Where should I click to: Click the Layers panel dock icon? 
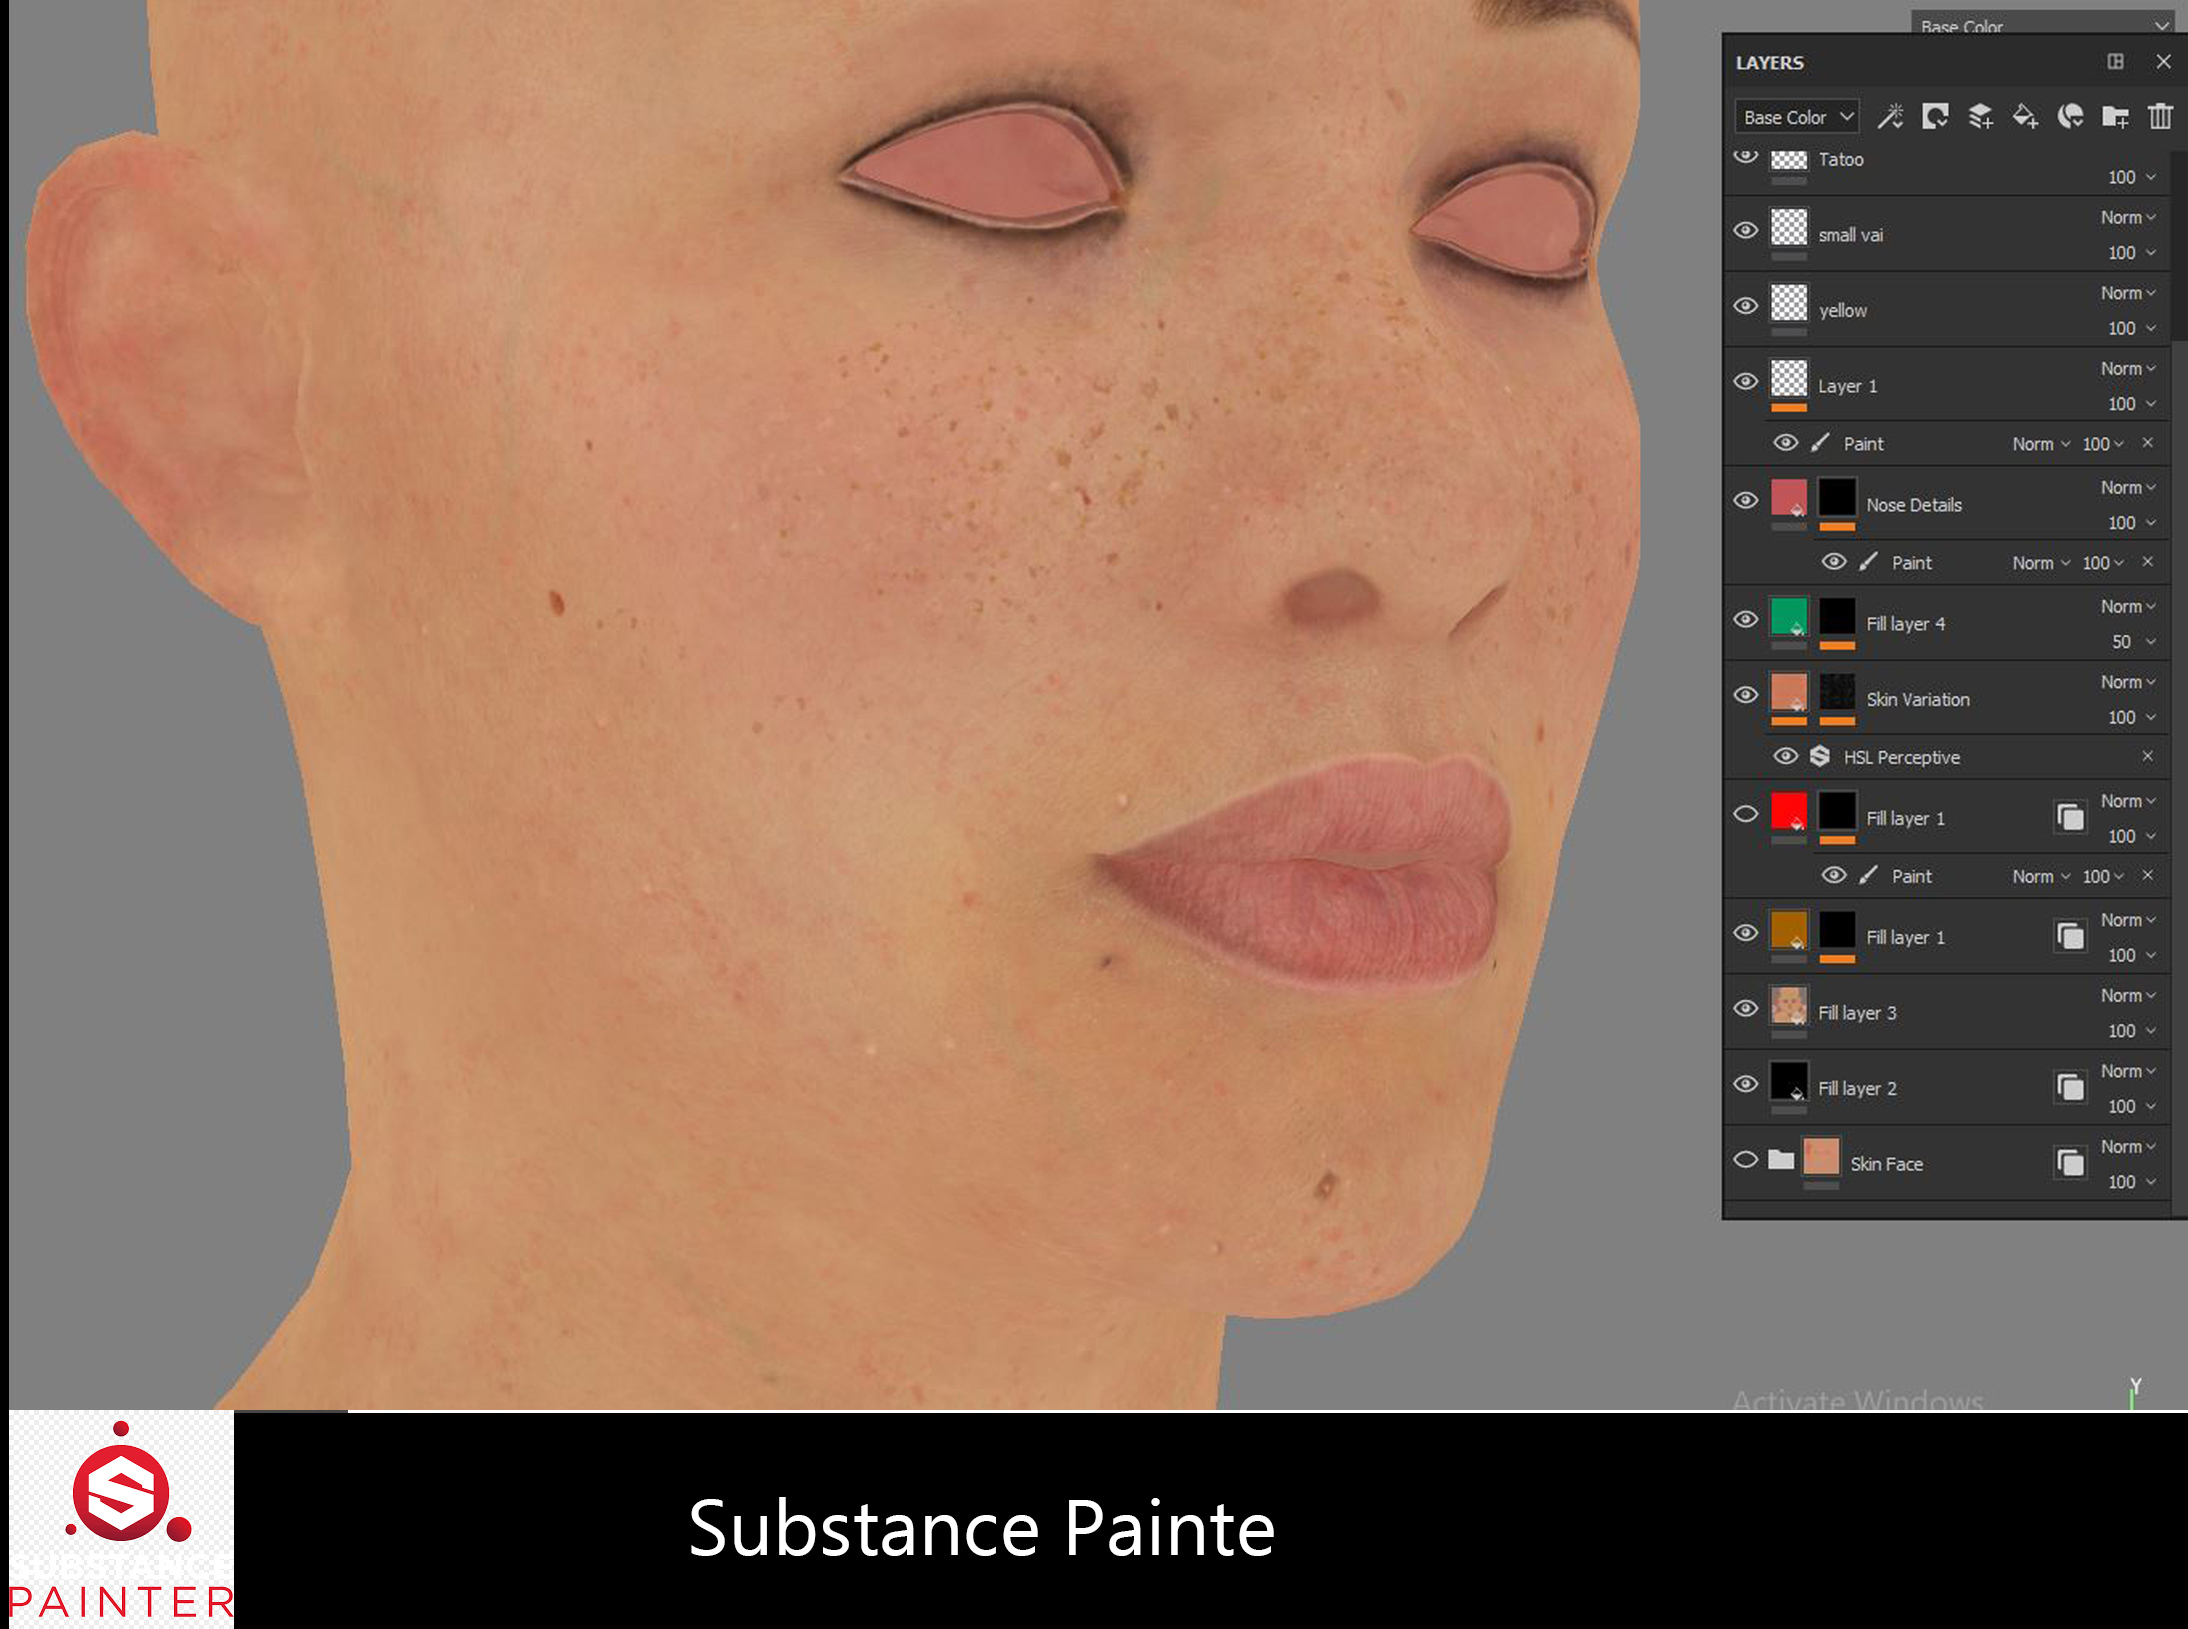point(2115,62)
